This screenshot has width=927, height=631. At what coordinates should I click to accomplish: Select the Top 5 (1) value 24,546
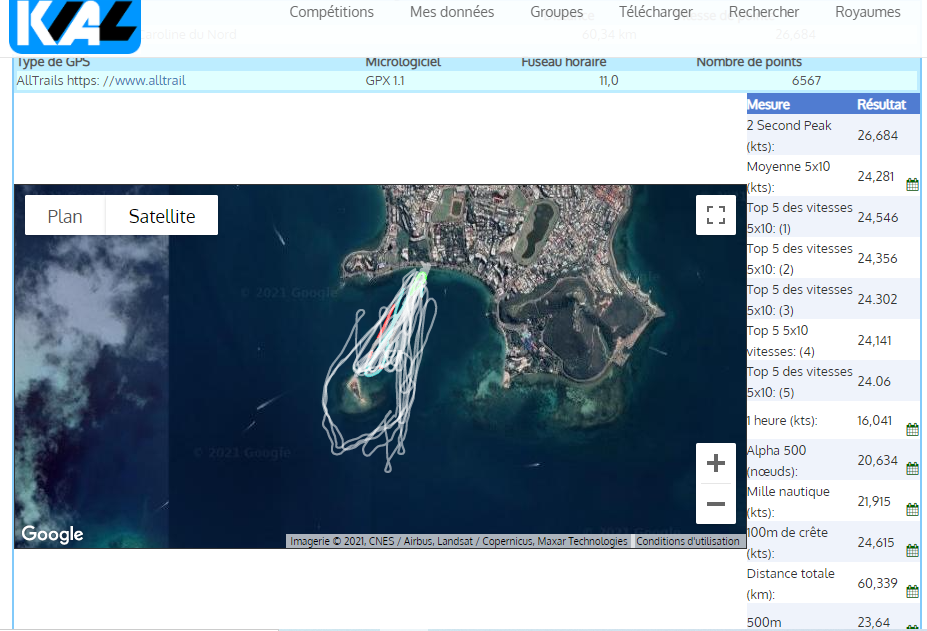(x=877, y=218)
